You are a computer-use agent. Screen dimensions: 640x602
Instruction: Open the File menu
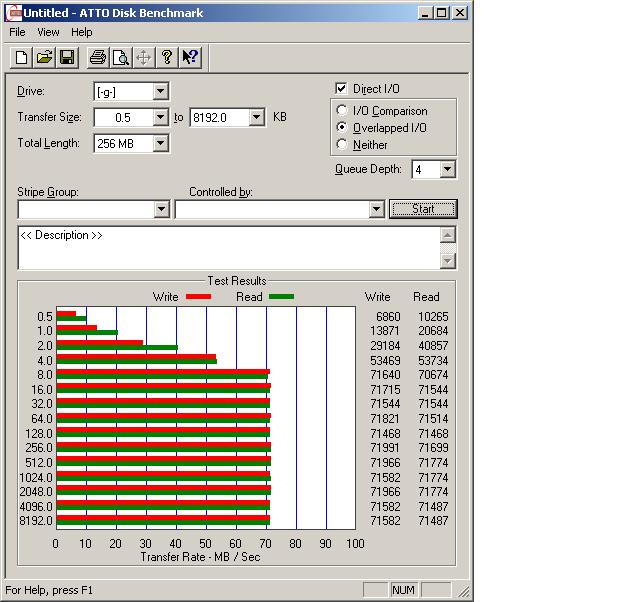point(17,32)
